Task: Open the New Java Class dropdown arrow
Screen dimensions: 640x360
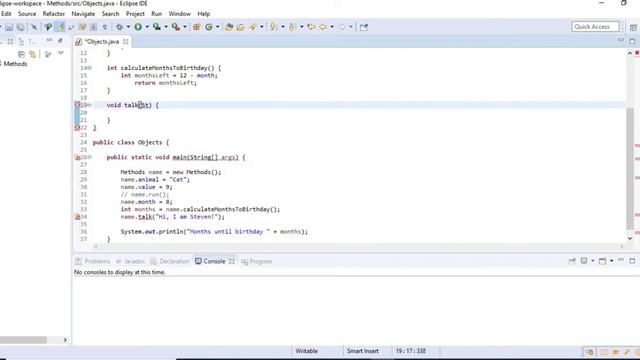Action: 218,27
